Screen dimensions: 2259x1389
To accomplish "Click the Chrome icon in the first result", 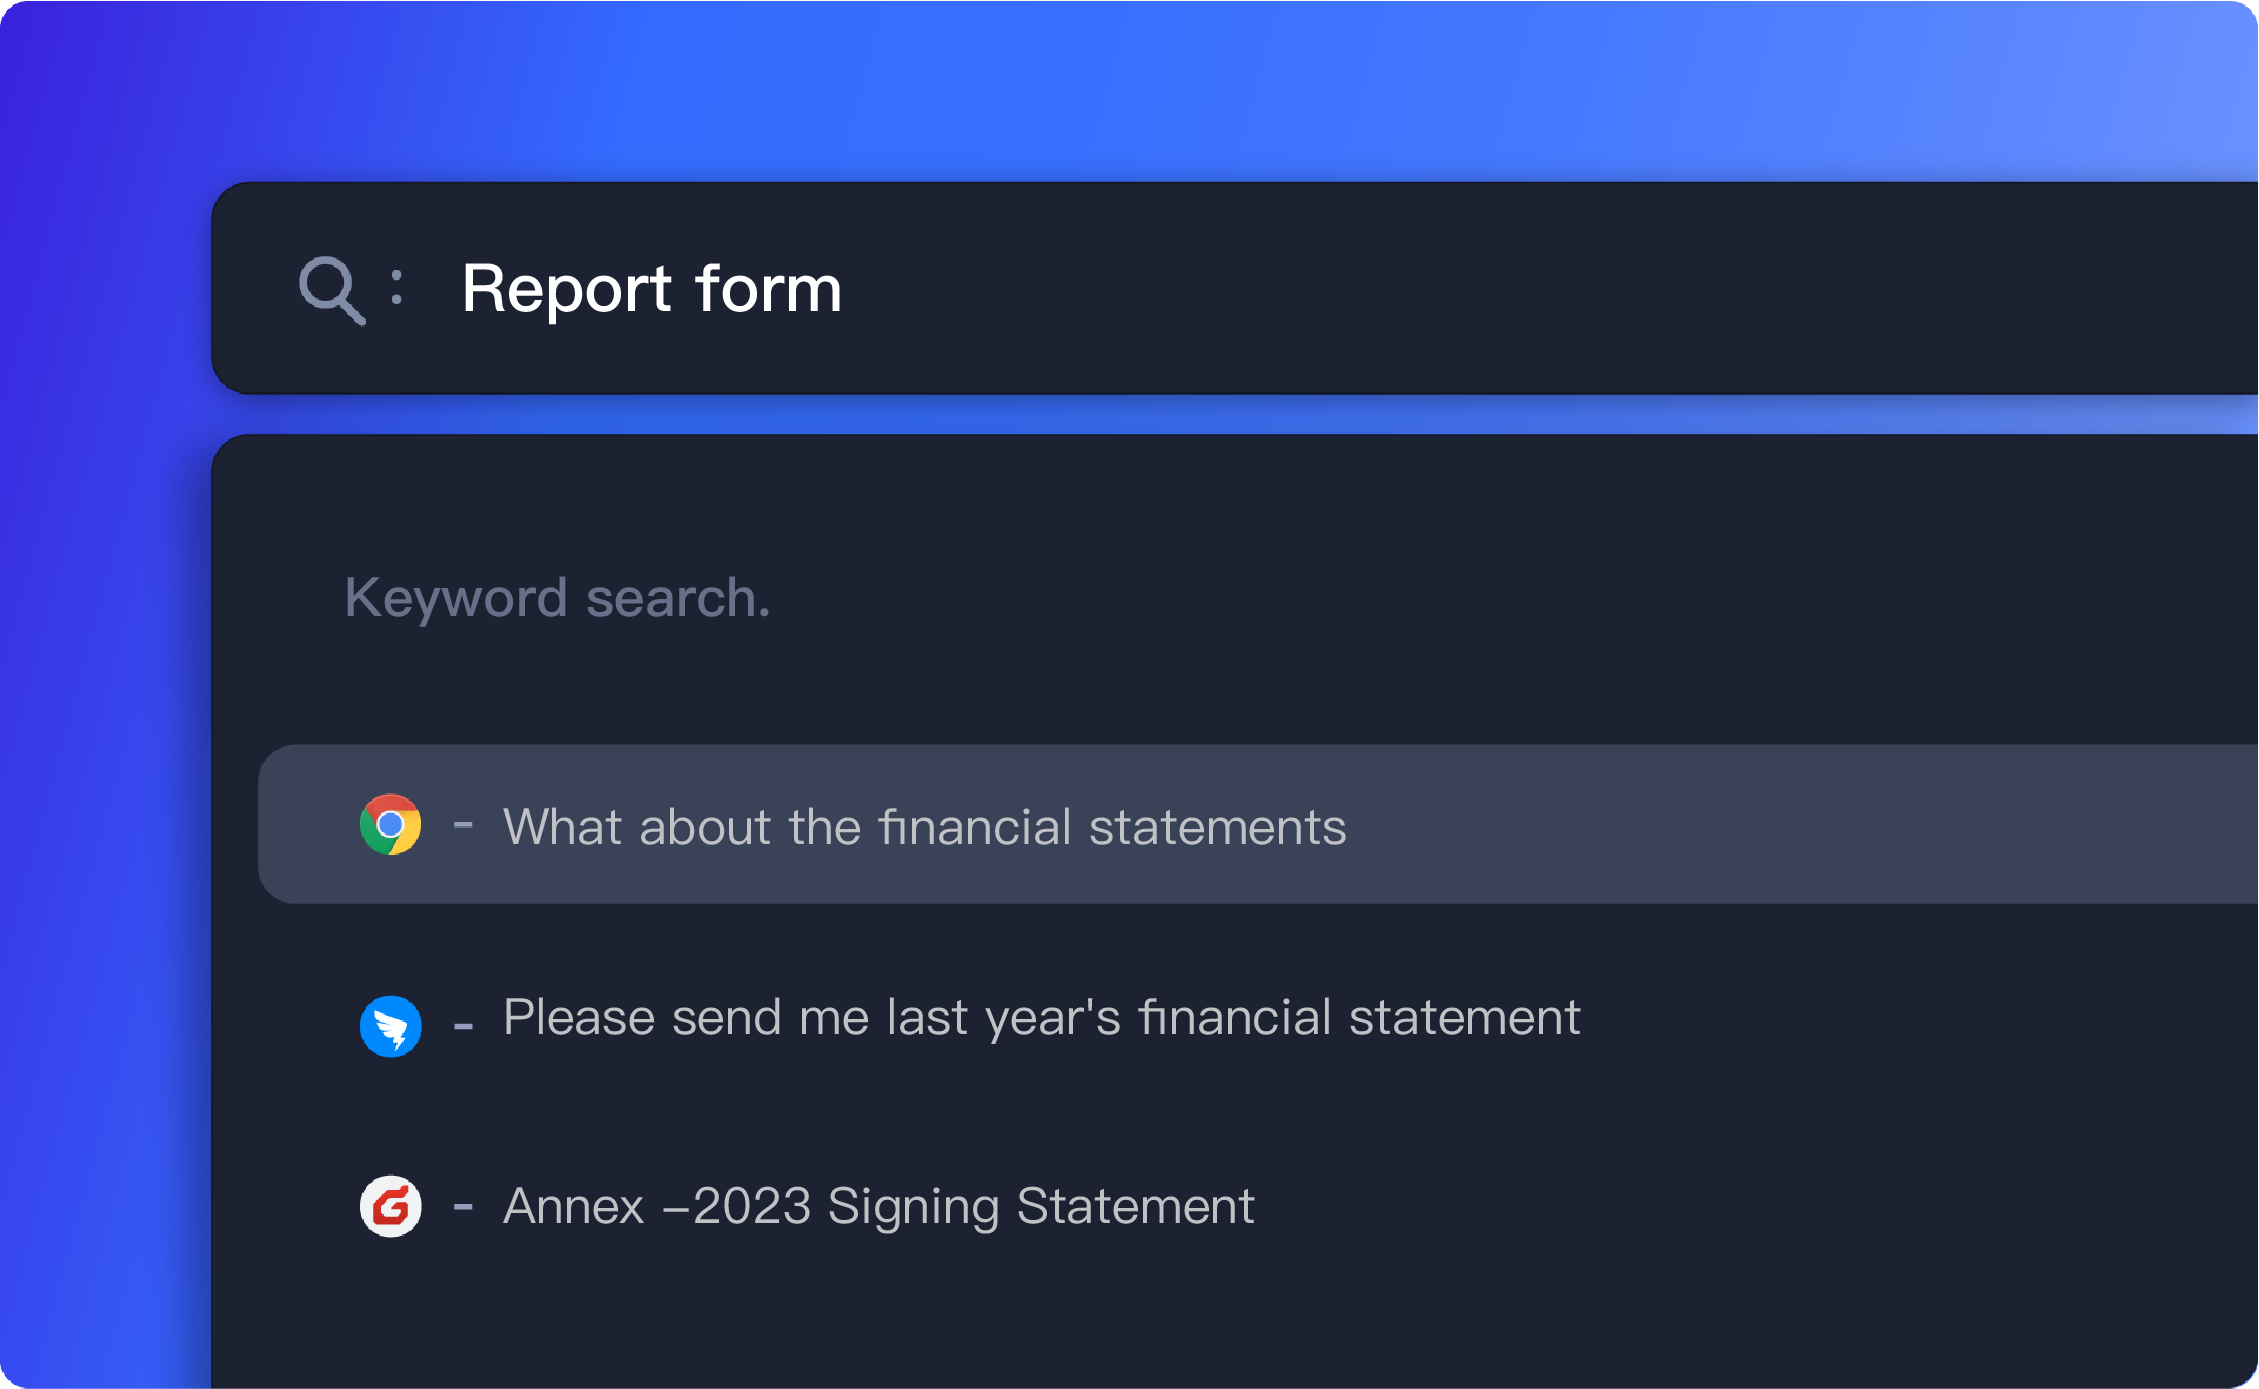I will (x=390, y=825).
